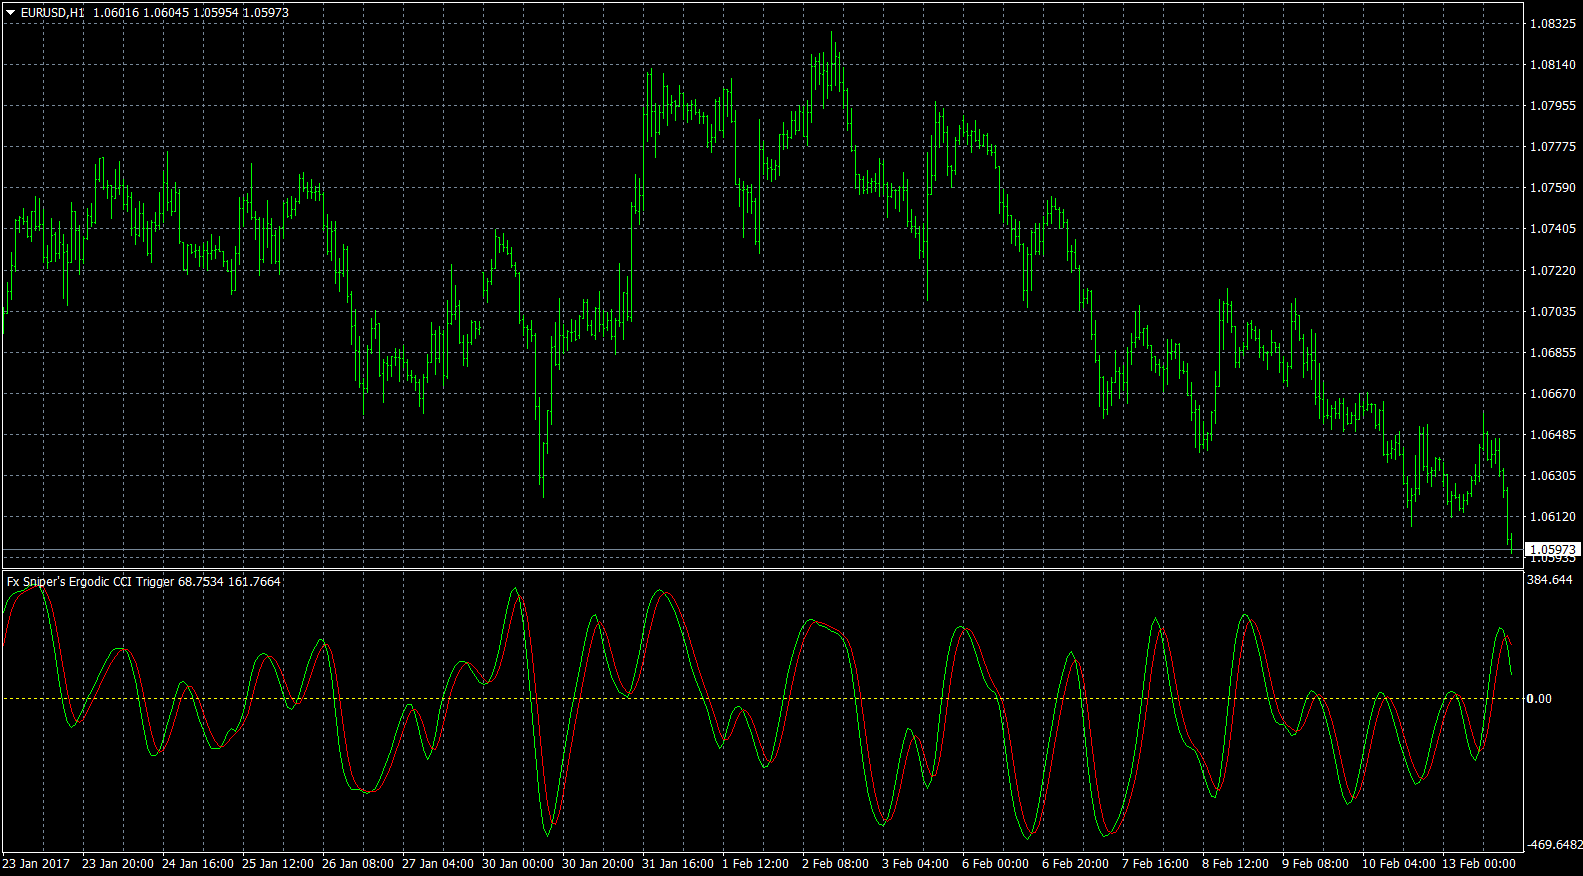Select the 24 Jan 16:00 time label
Image resolution: width=1583 pixels, height=876 pixels.
(x=198, y=864)
